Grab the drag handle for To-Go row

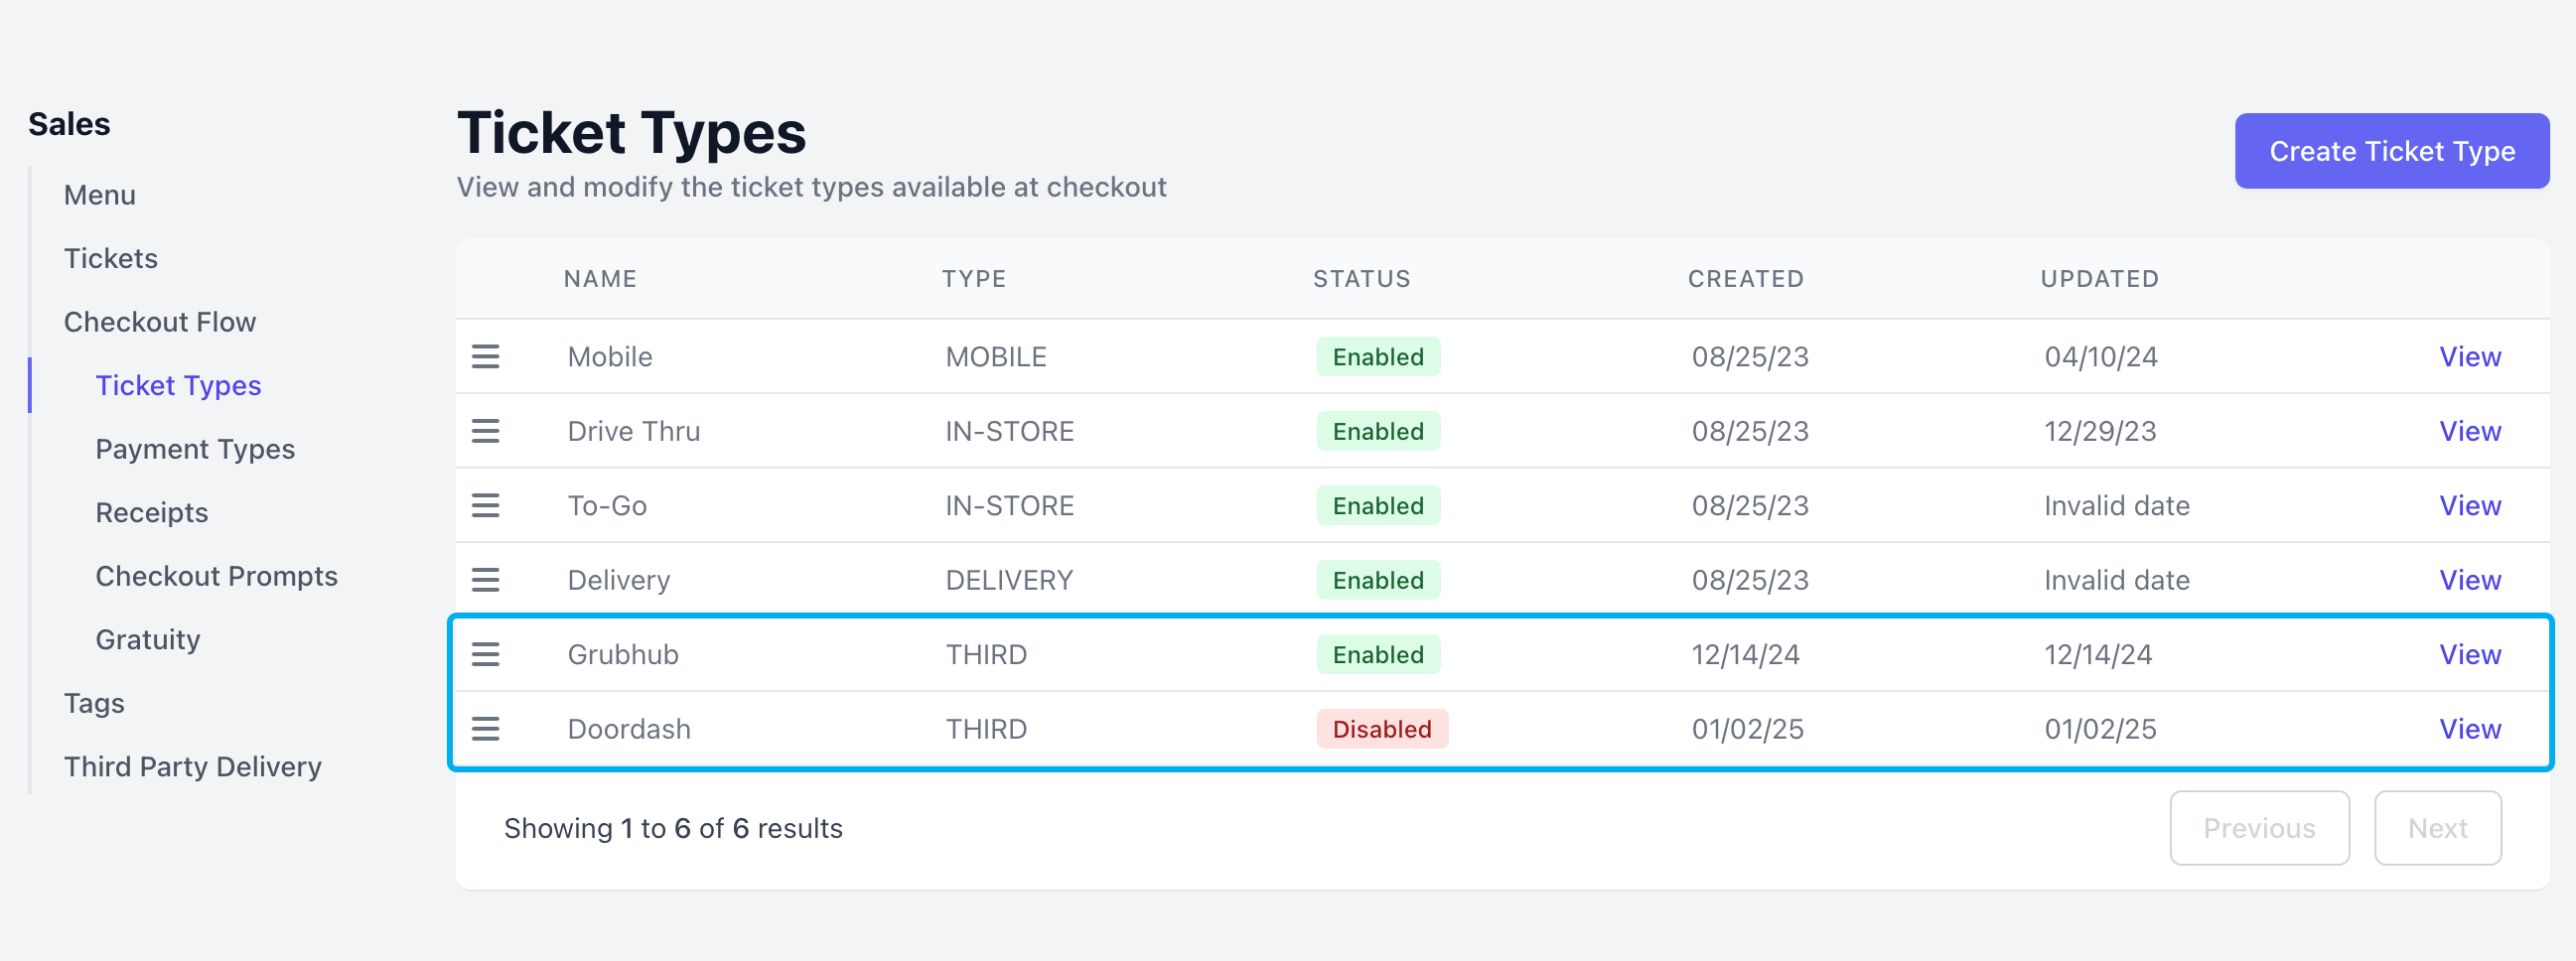click(485, 506)
